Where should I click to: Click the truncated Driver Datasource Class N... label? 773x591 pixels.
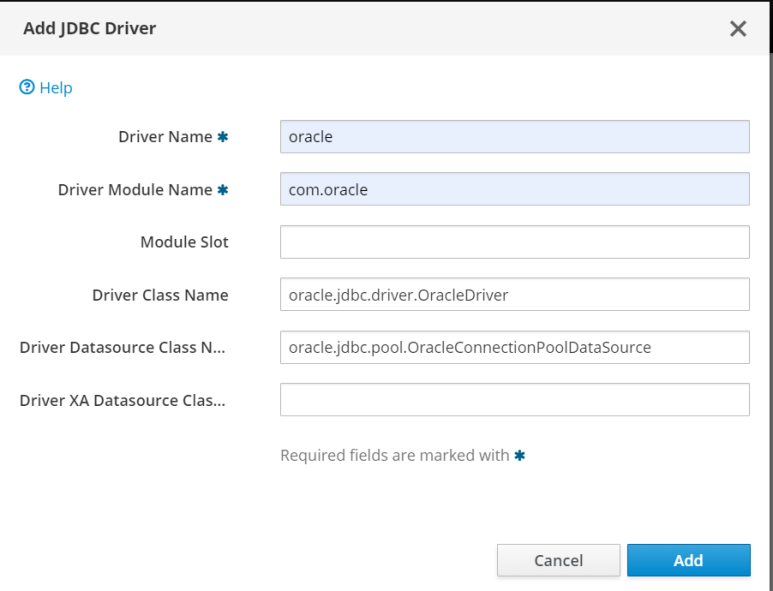[x=122, y=348]
